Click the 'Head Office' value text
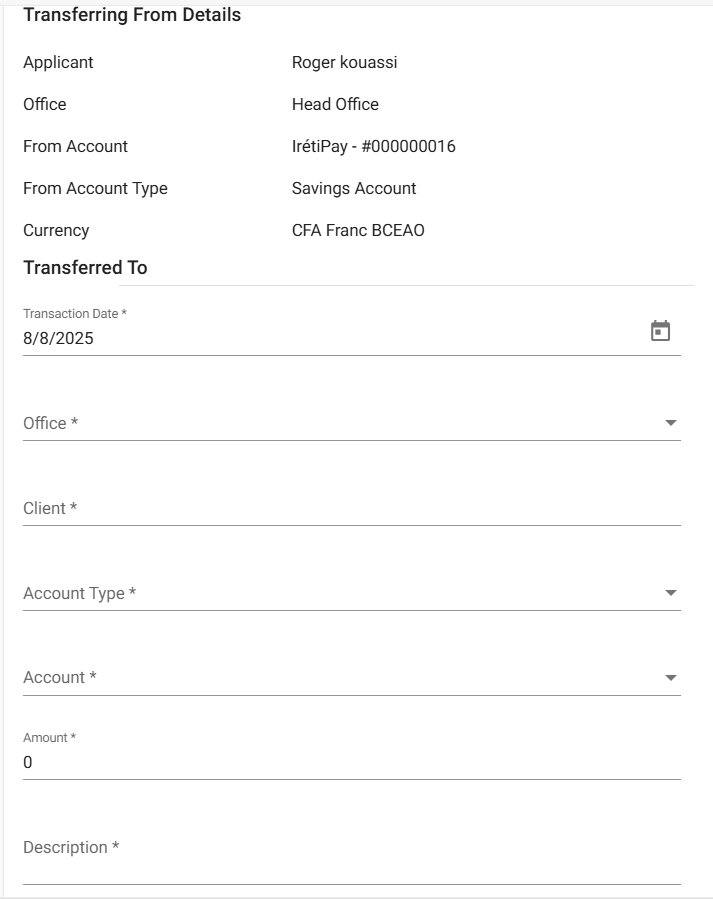This screenshot has width=713, height=899. point(335,104)
